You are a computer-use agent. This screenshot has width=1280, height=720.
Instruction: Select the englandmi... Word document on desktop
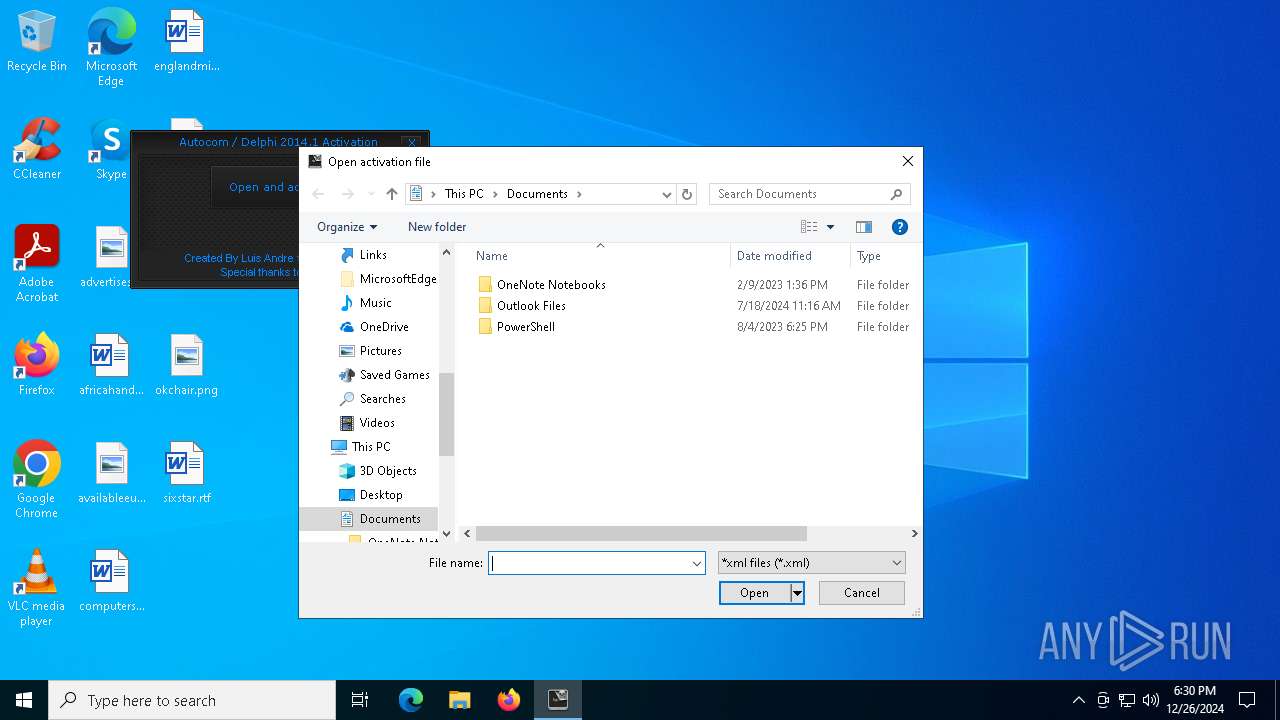click(186, 42)
